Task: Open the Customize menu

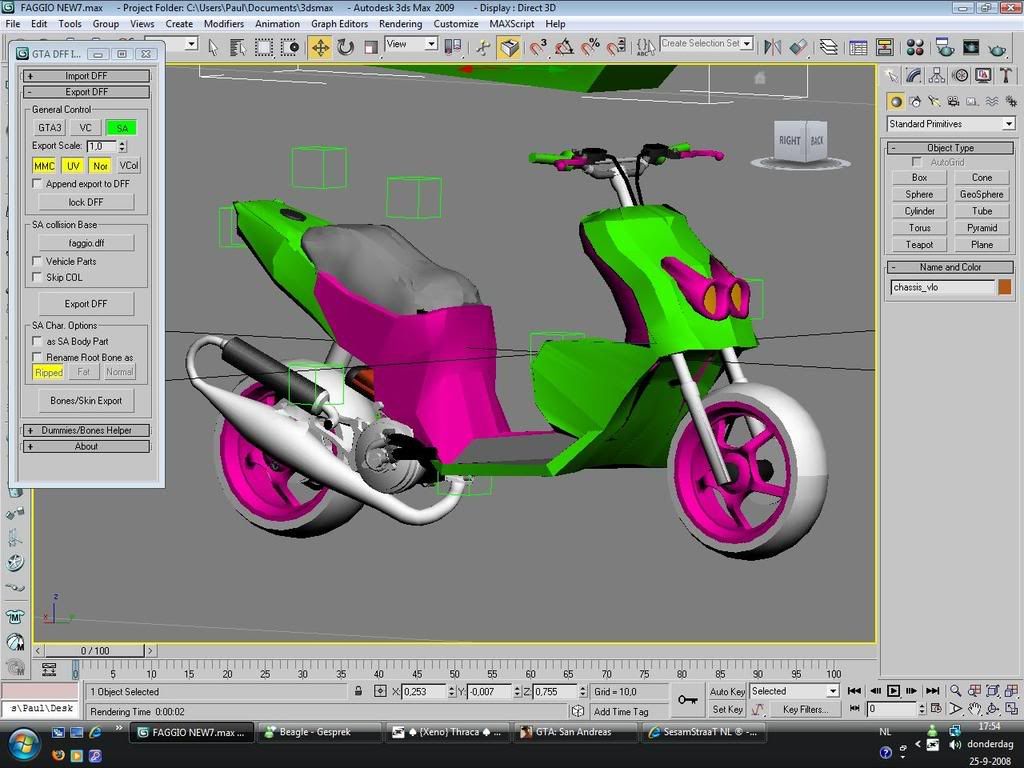Action: pos(456,24)
